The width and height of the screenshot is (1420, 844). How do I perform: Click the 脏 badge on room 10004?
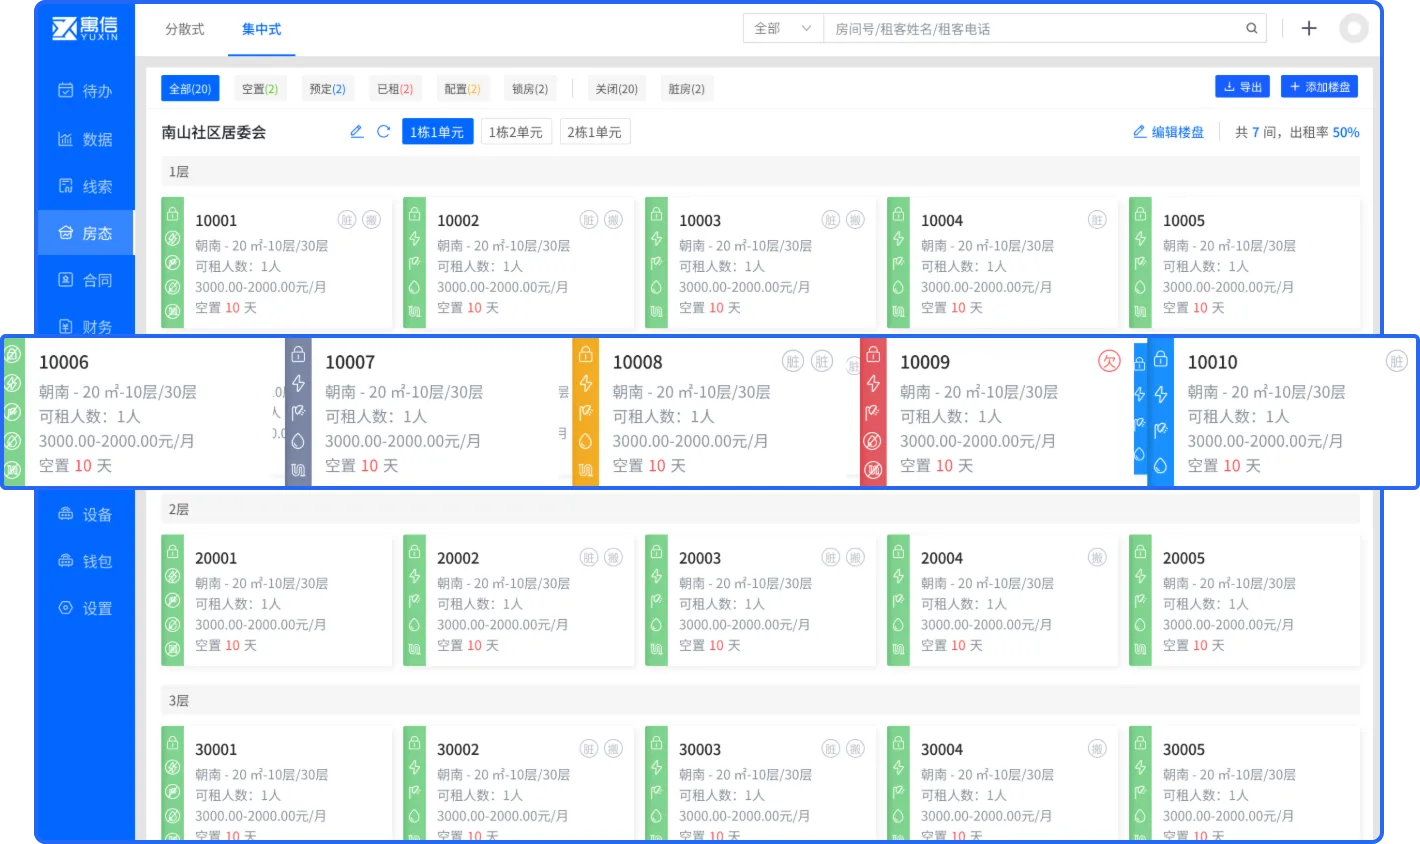tap(1097, 220)
